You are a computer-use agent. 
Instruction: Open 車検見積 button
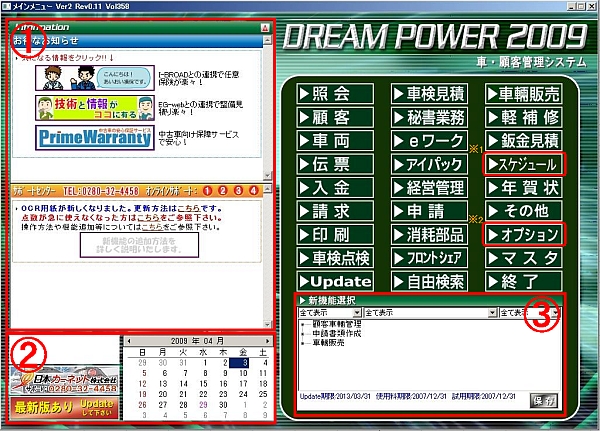click(429, 94)
